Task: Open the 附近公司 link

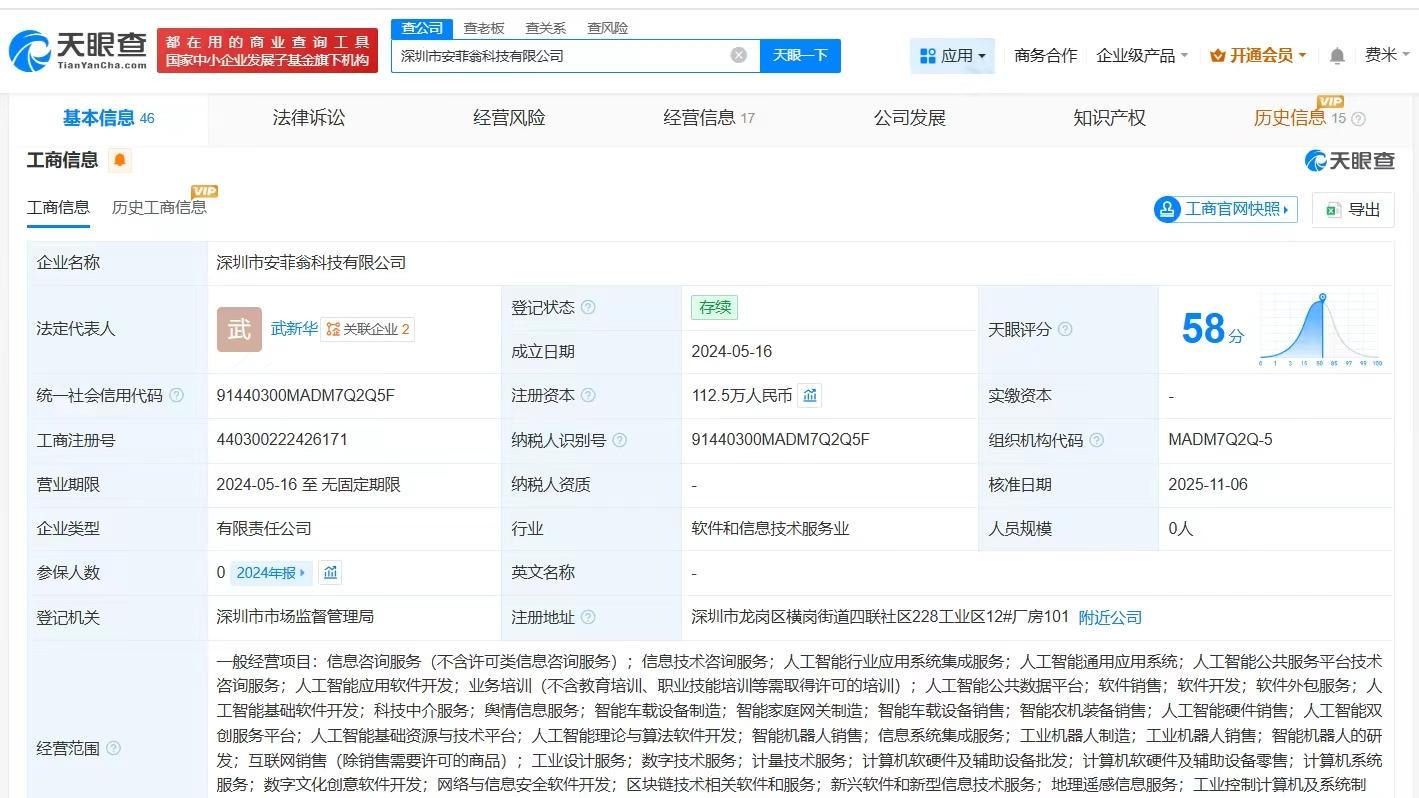Action: [x=1109, y=617]
